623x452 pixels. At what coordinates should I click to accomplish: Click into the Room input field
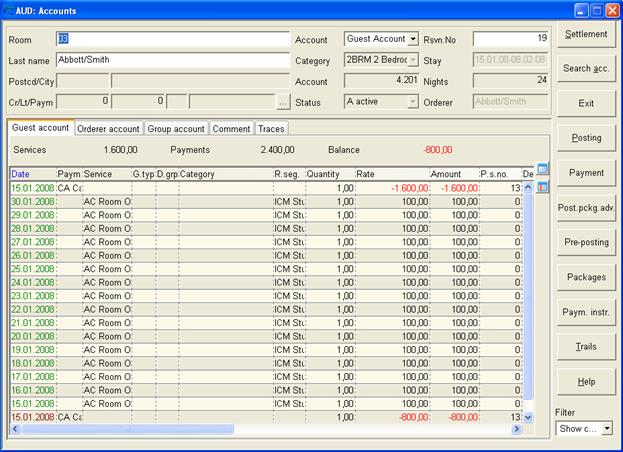pos(173,39)
